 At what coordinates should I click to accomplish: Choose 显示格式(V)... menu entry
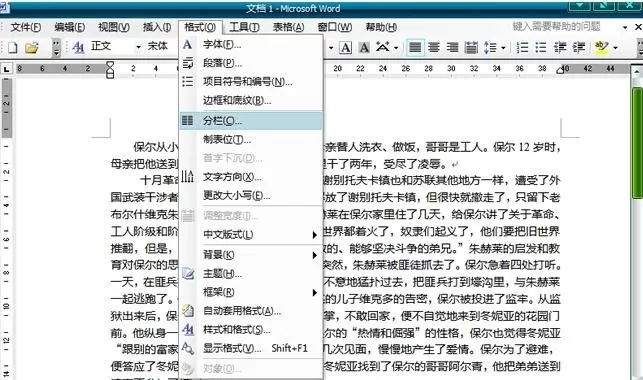251,348
